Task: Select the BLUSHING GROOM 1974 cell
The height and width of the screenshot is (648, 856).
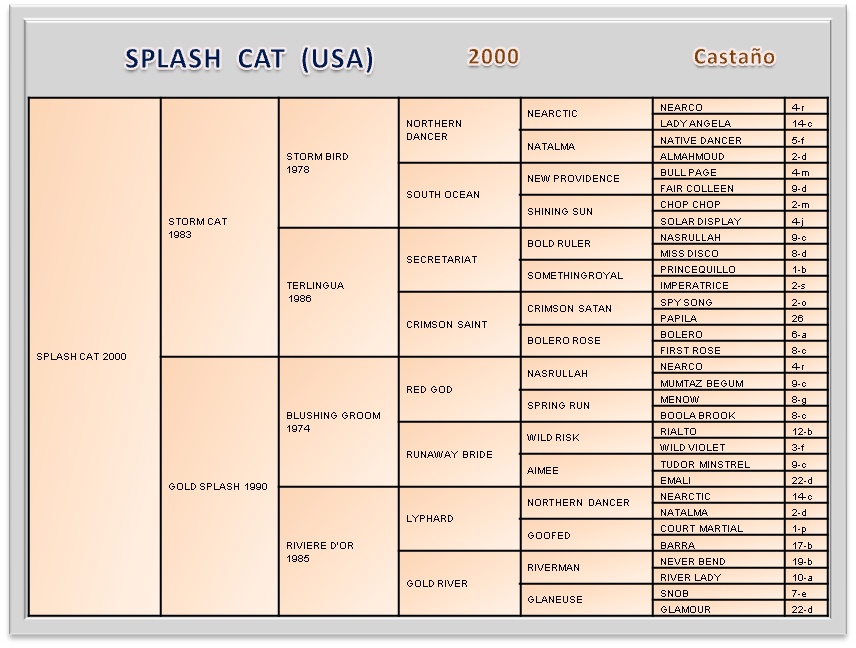Action: tap(338, 422)
